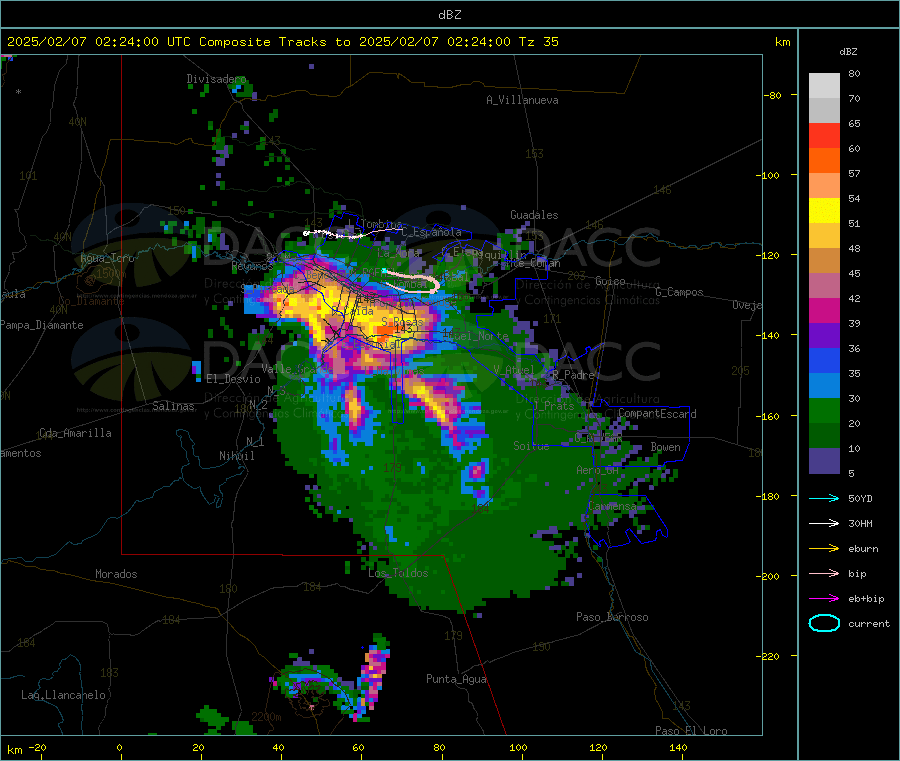Click the Soitue place label
Image resolution: width=900 pixels, height=761 pixels.
tap(531, 446)
